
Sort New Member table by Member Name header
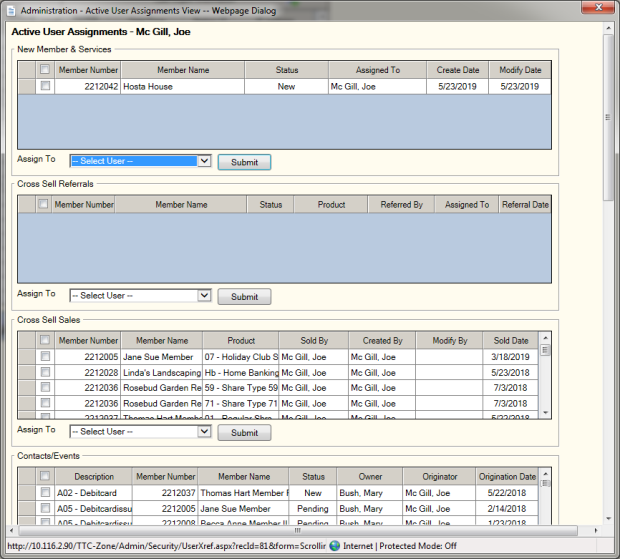point(183,70)
